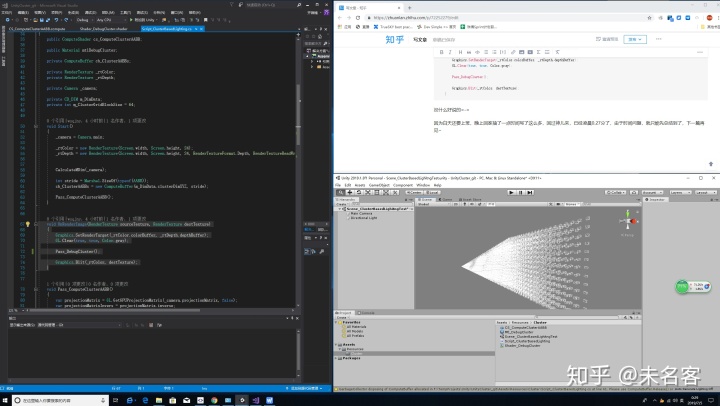Viewport: 720px width, 406px height.
Task: Click the Unity Step frame button
Action: pos(529,192)
